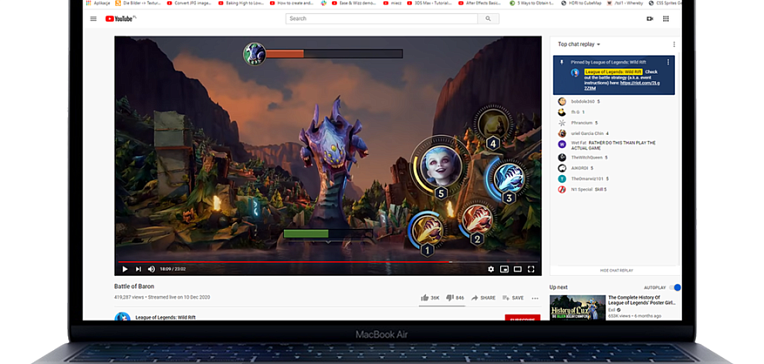Open the create video camera icon
Viewport: 764px width, 364px height.
pyautogui.click(x=649, y=19)
